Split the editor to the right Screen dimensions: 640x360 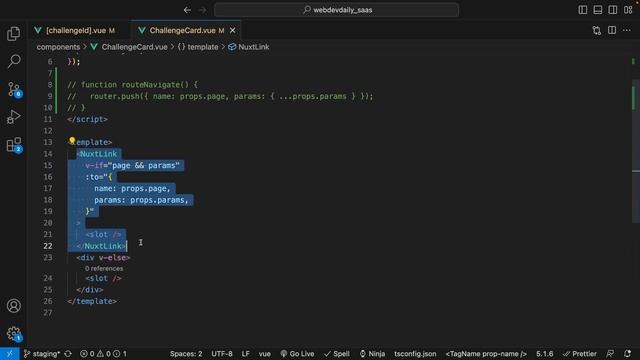[x=612, y=30]
